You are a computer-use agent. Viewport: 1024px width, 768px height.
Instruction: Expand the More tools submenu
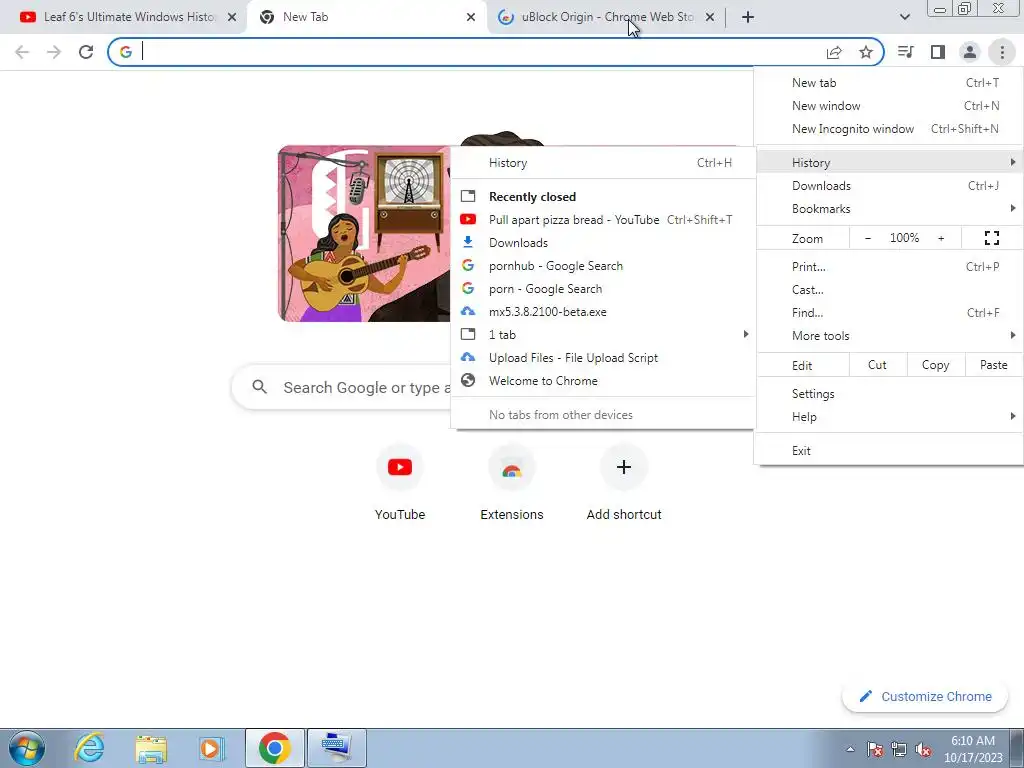click(x=889, y=336)
